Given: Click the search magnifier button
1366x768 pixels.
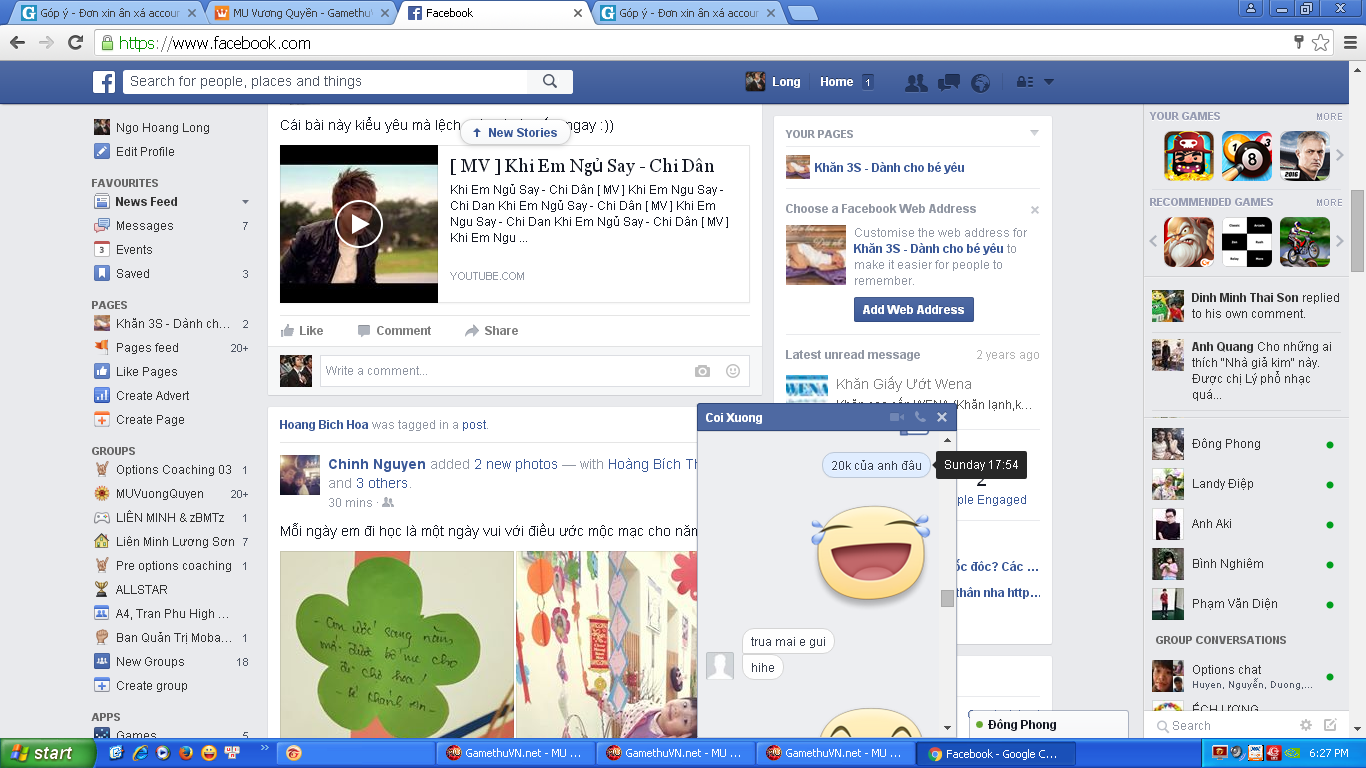Looking at the screenshot, I should pyautogui.click(x=550, y=82).
